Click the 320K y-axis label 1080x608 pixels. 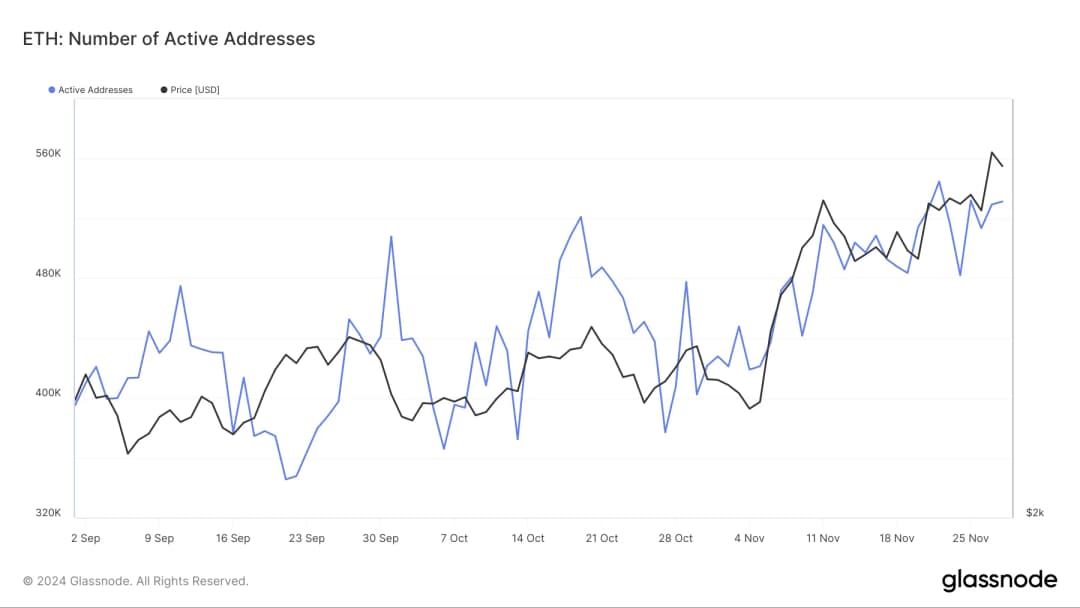tap(49, 513)
